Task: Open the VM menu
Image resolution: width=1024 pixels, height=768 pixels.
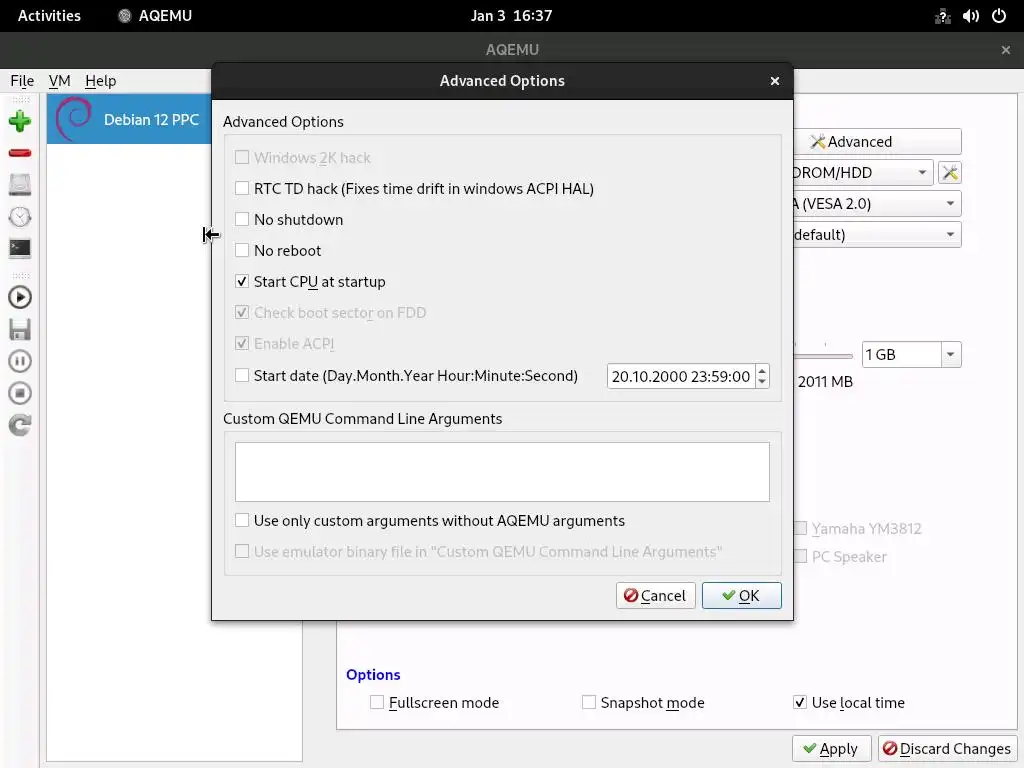Action: tap(59, 81)
